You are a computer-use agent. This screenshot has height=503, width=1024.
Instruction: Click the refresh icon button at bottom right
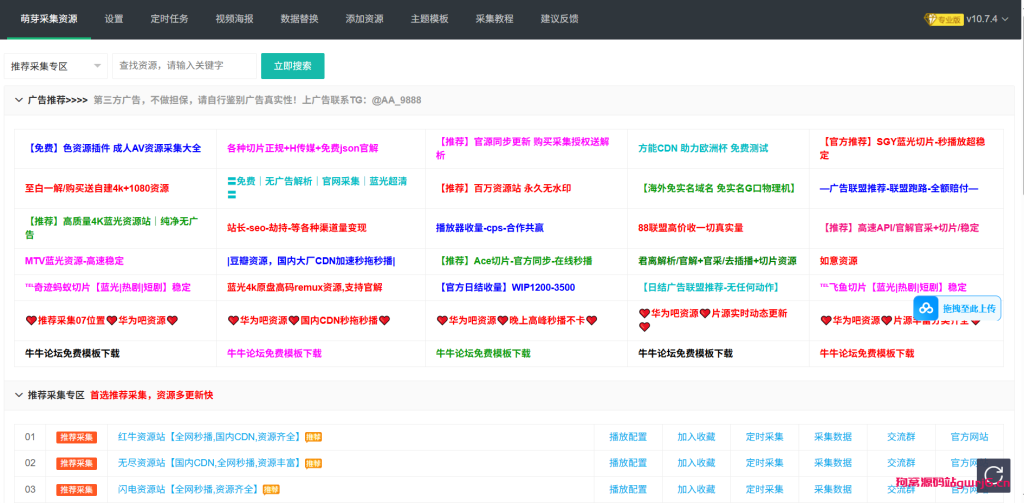point(993,473)
